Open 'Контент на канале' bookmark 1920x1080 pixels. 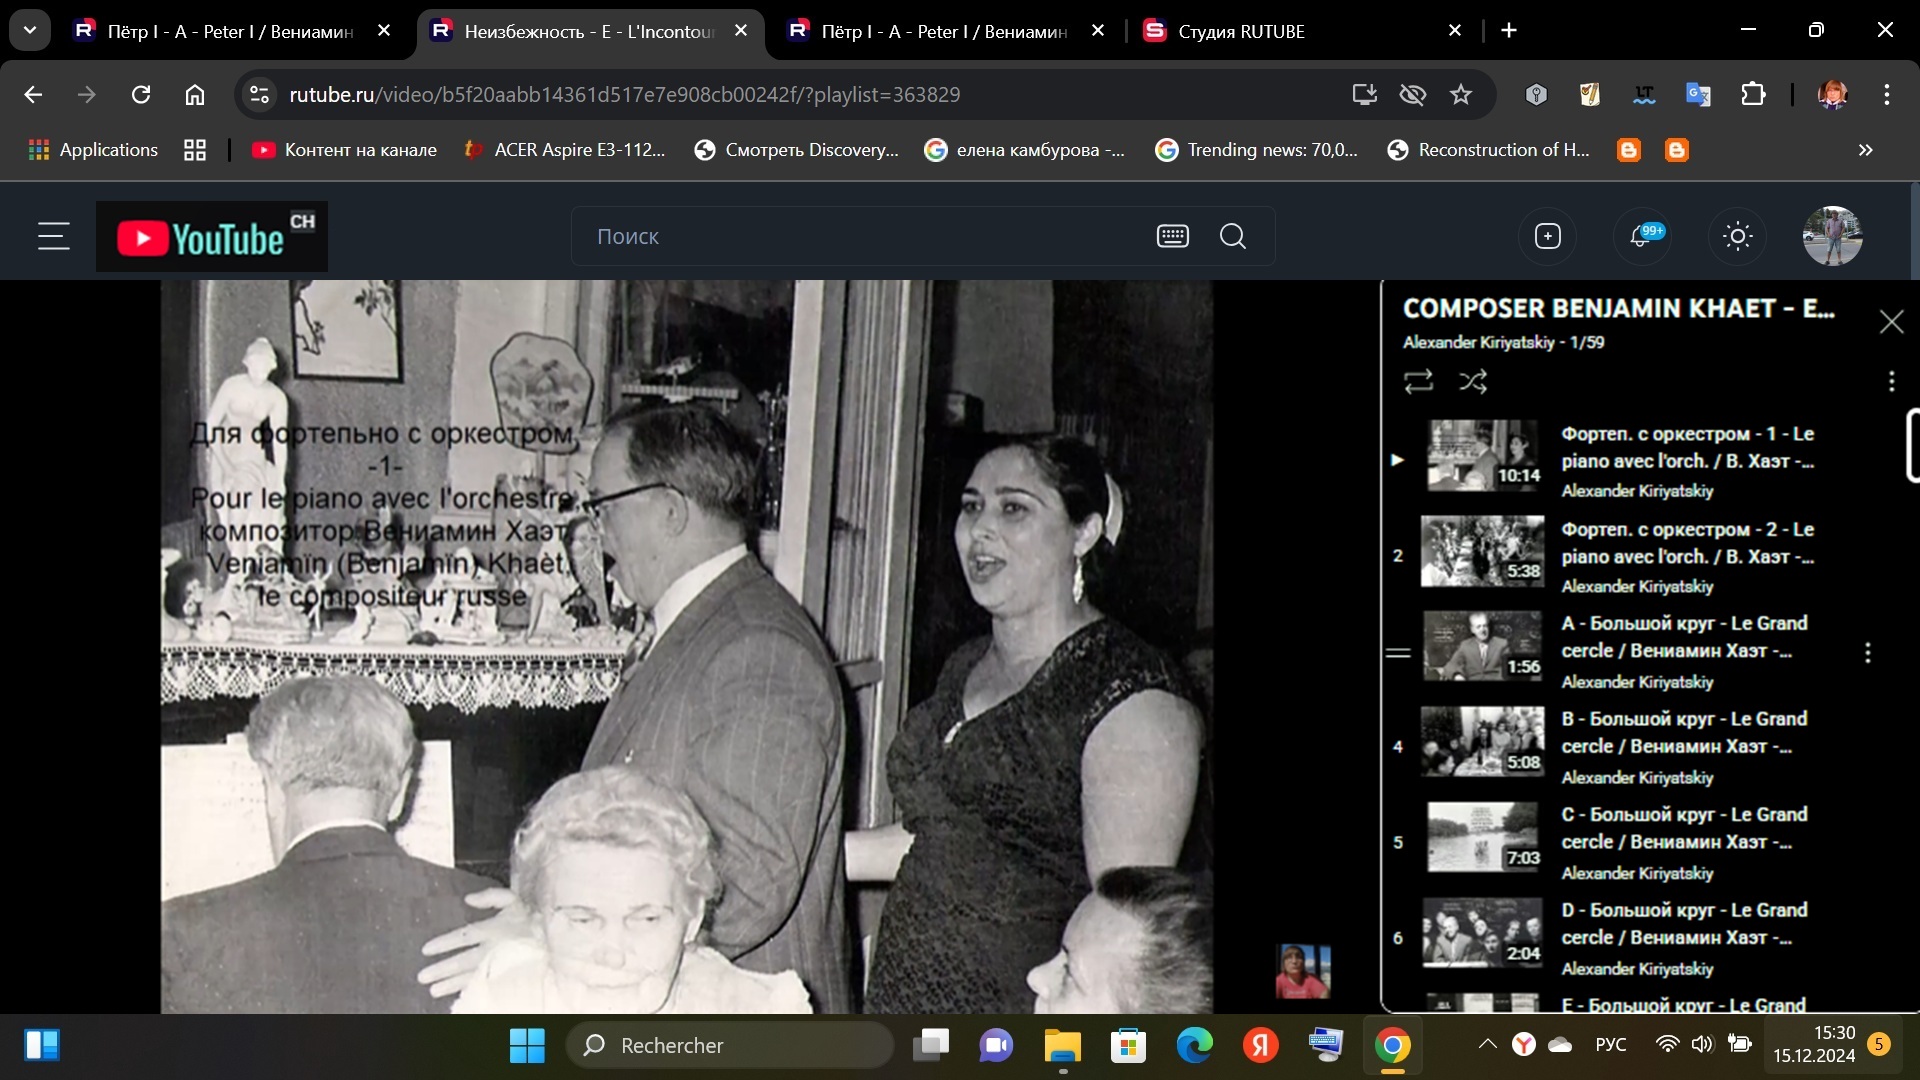[x=345, y=150]
